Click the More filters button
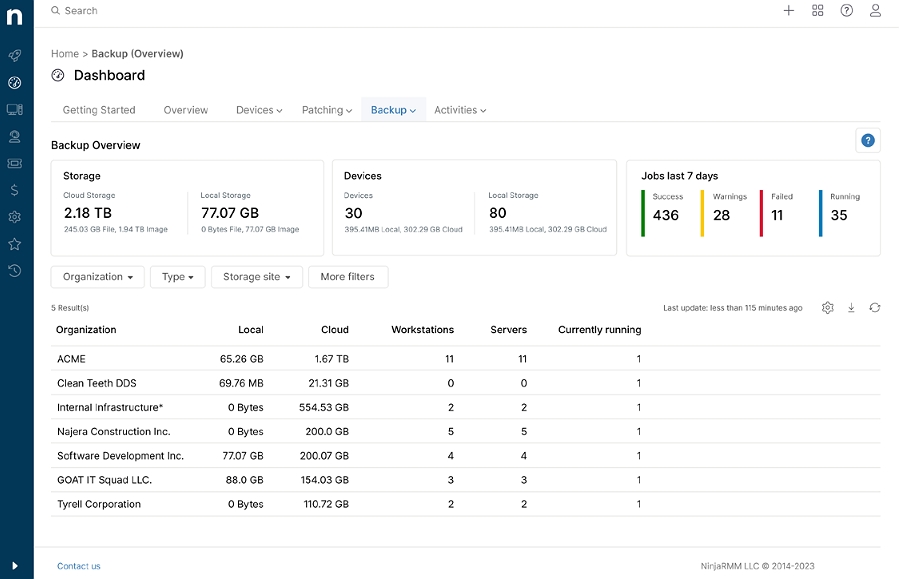 pos(348,277)
